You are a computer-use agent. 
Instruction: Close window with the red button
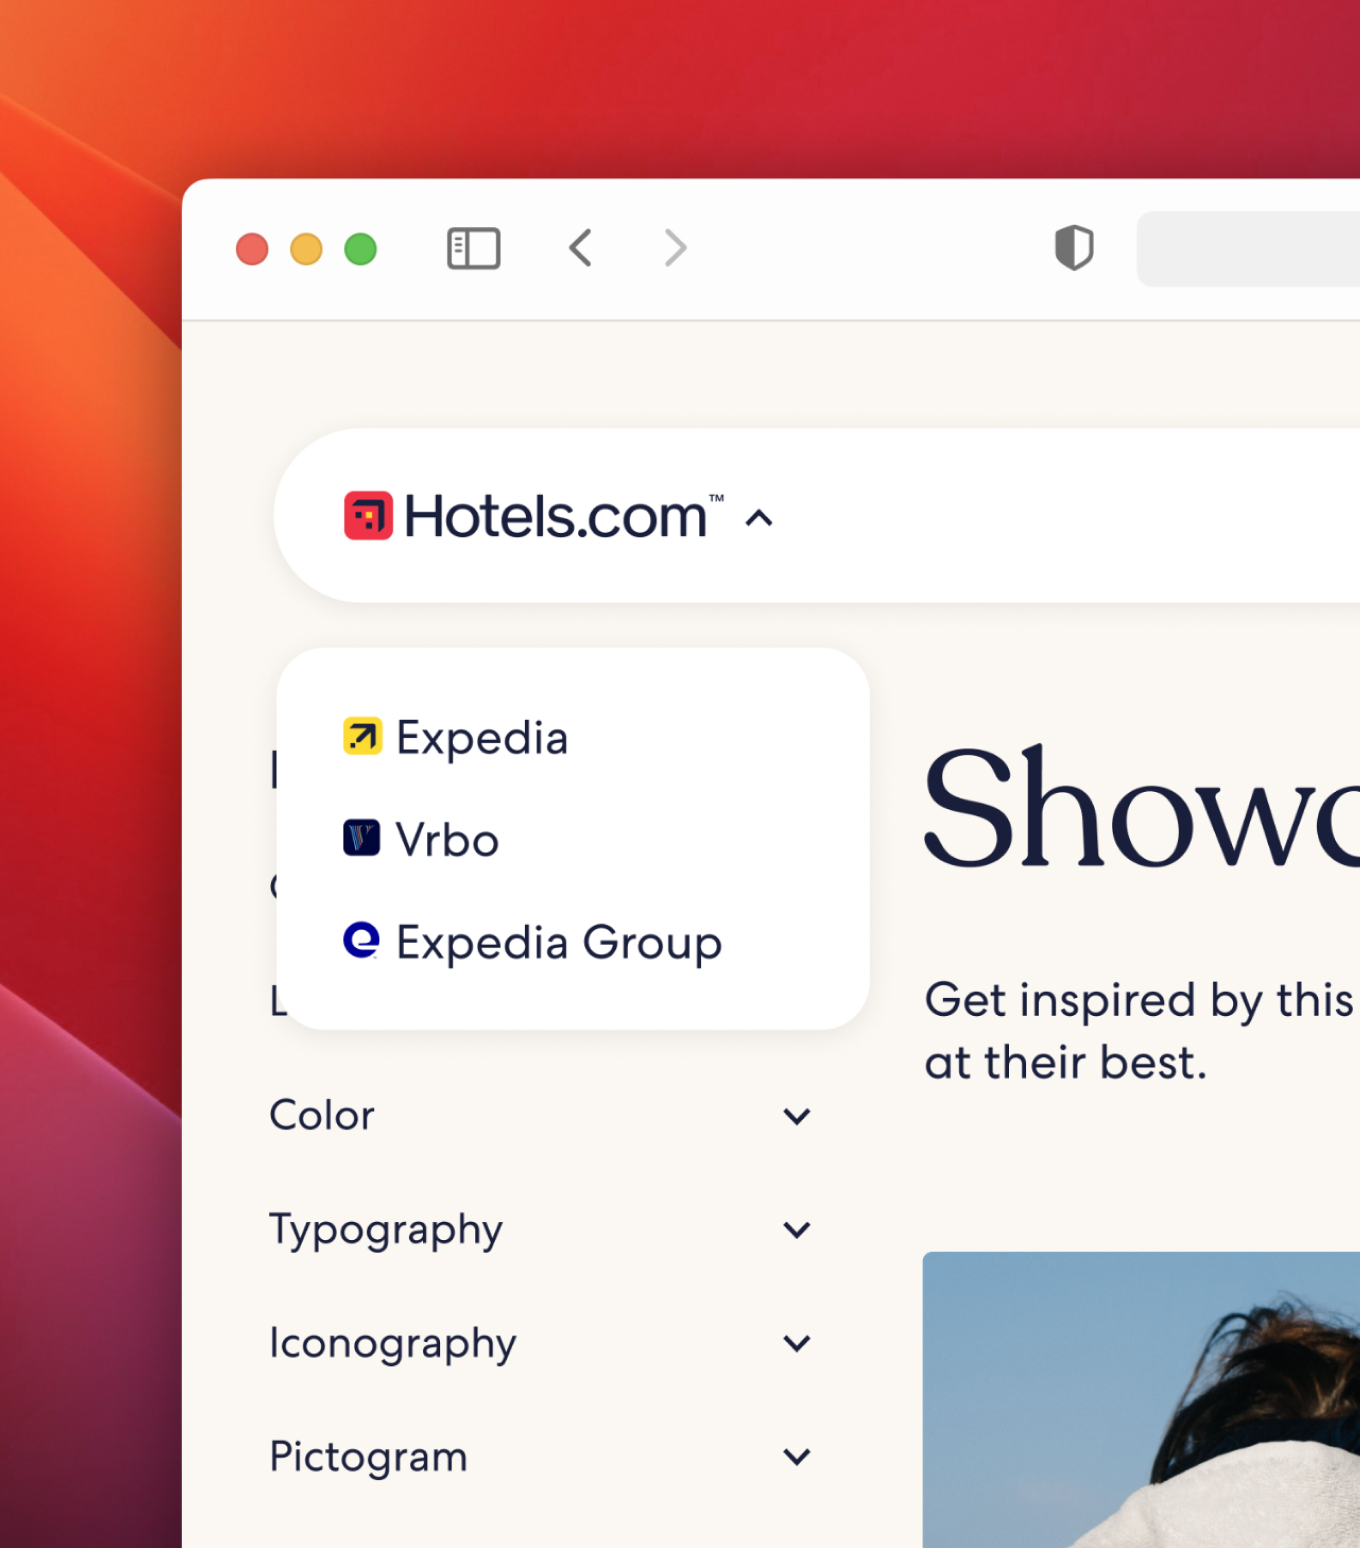pos(252,249)
